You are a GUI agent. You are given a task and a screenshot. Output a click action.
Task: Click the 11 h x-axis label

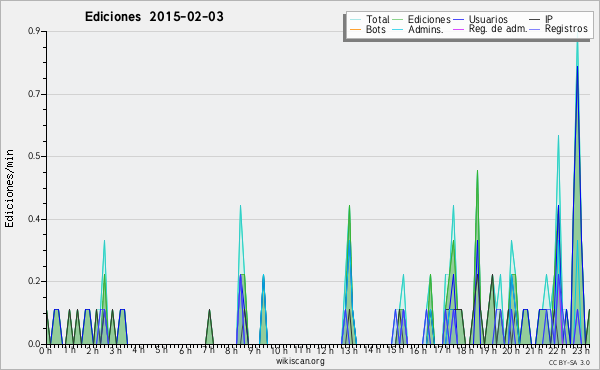point(302,350)
